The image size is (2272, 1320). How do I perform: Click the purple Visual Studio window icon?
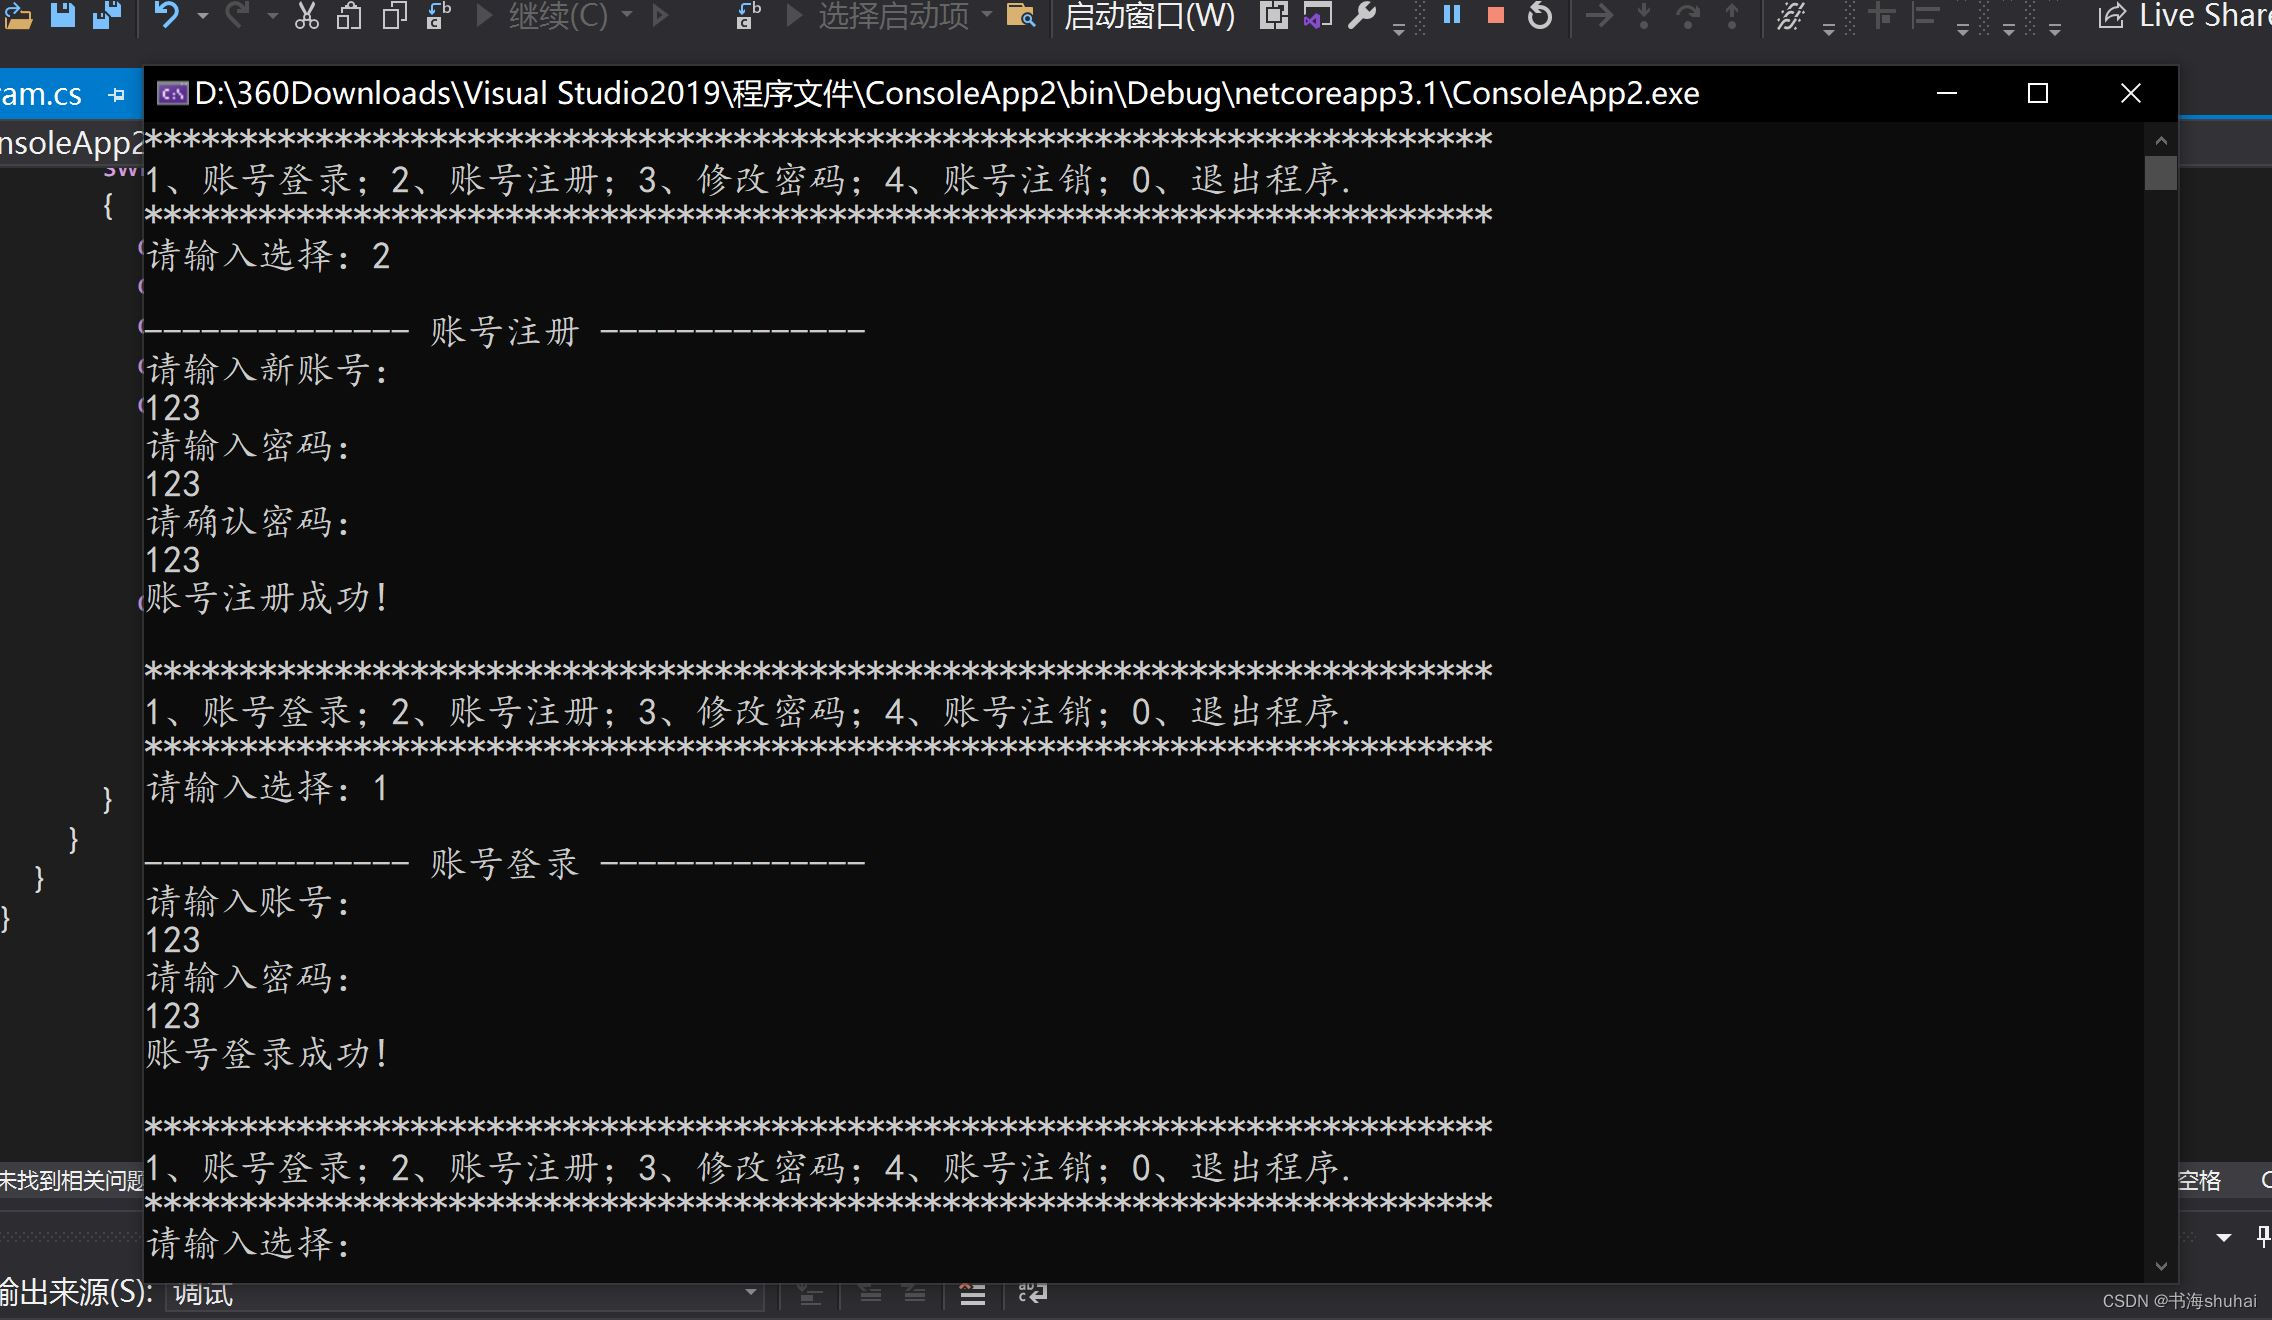(x=1318, y=15)
